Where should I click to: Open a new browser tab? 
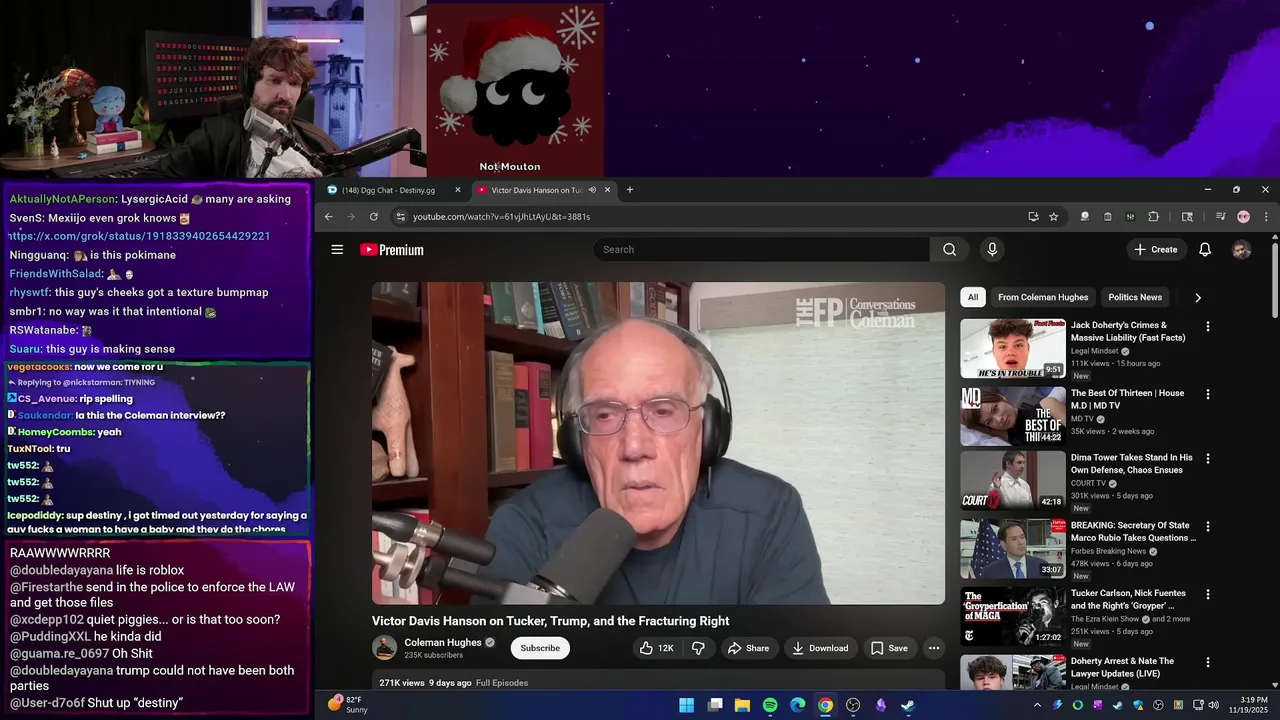click(x=629, y=190)
